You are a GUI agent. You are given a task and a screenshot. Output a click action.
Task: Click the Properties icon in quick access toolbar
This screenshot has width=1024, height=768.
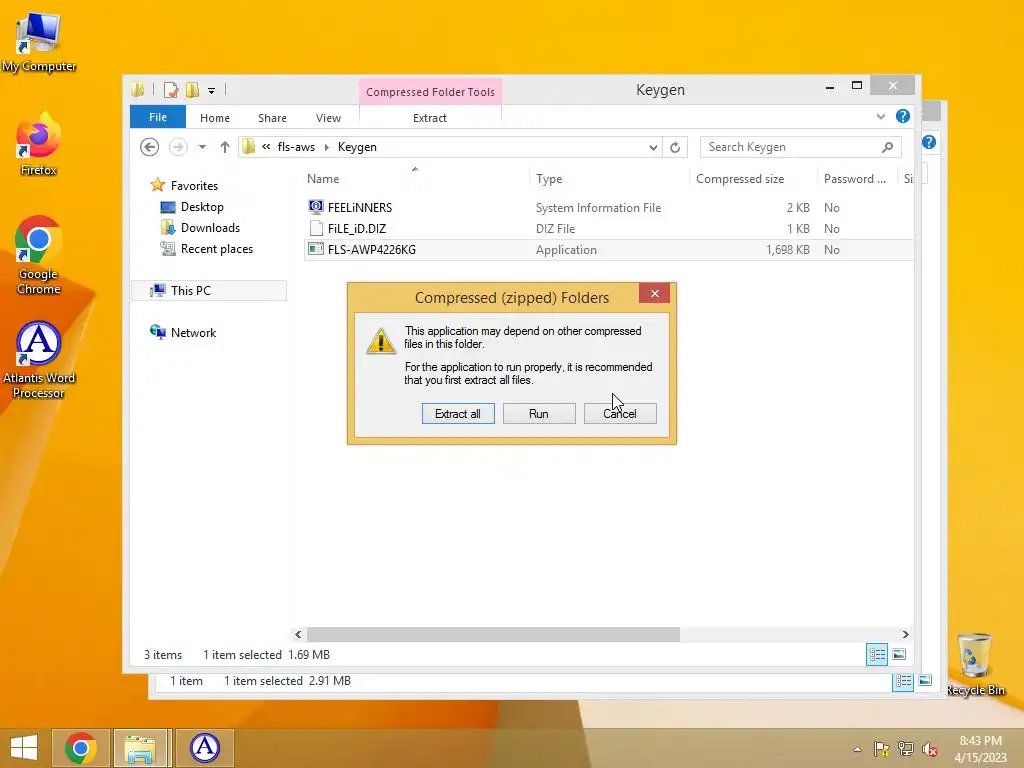170,89
